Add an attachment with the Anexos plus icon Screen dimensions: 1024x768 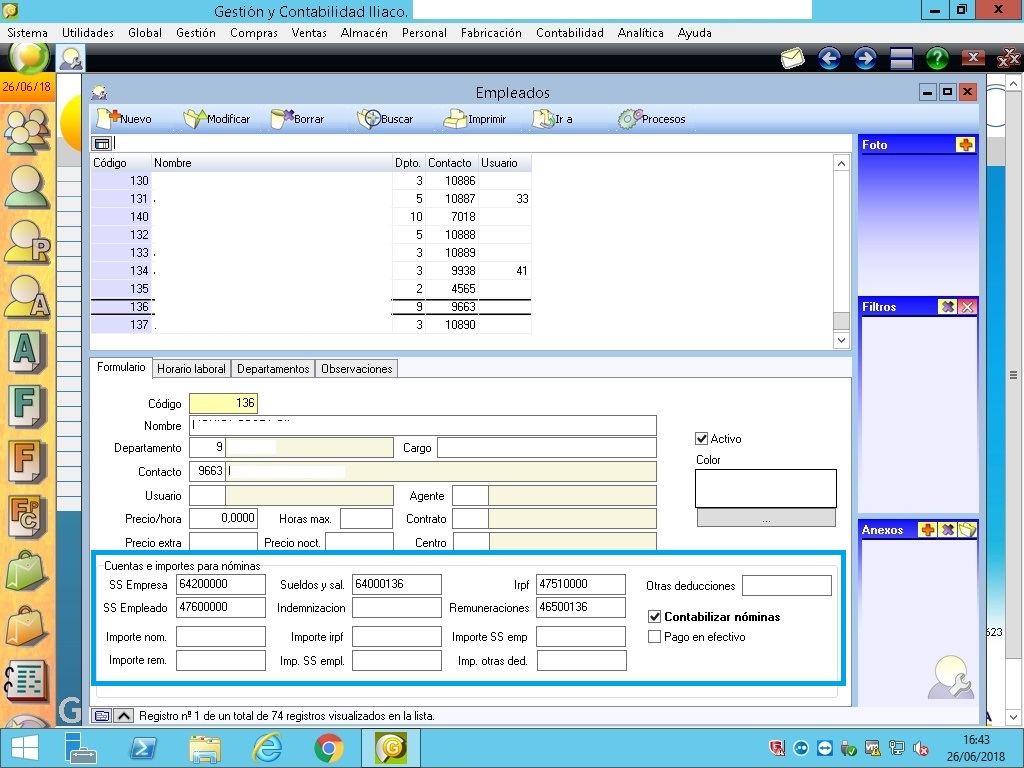927,529
